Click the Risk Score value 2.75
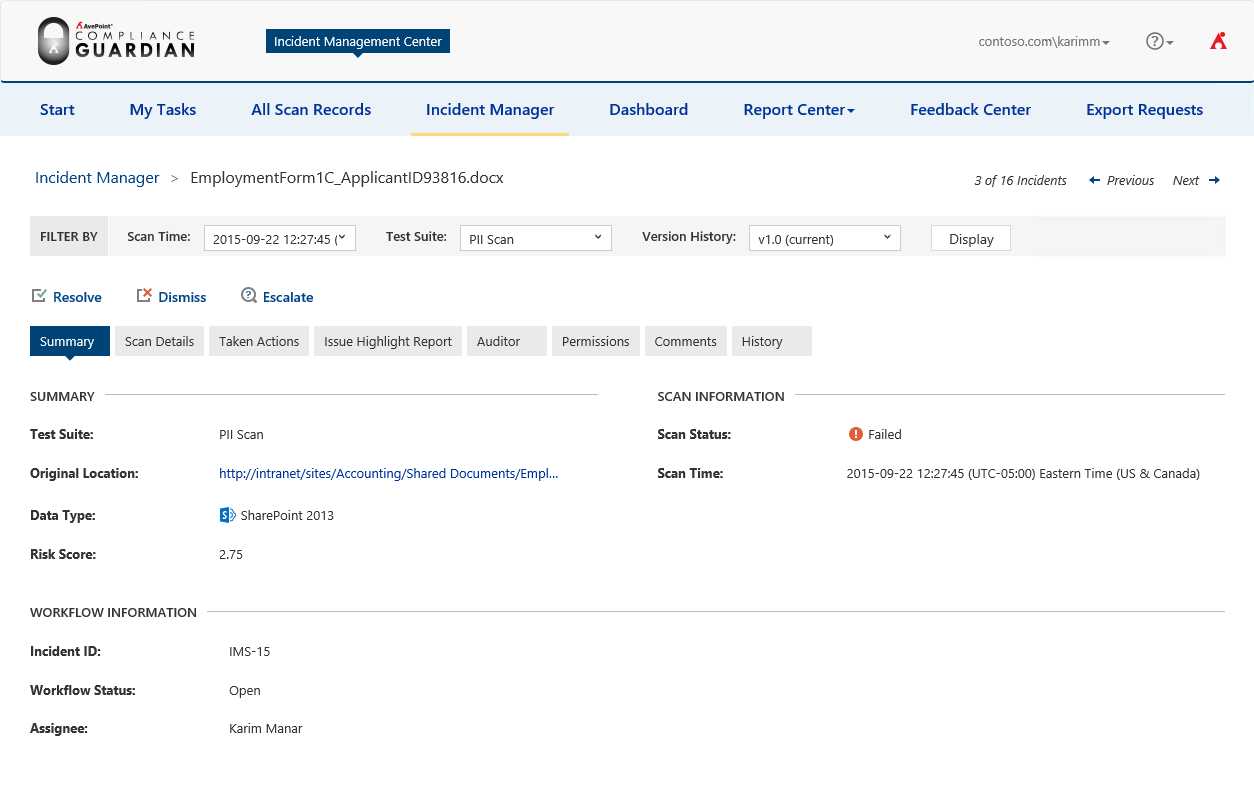Screen dimensions: 1254x796 (231, 554)
